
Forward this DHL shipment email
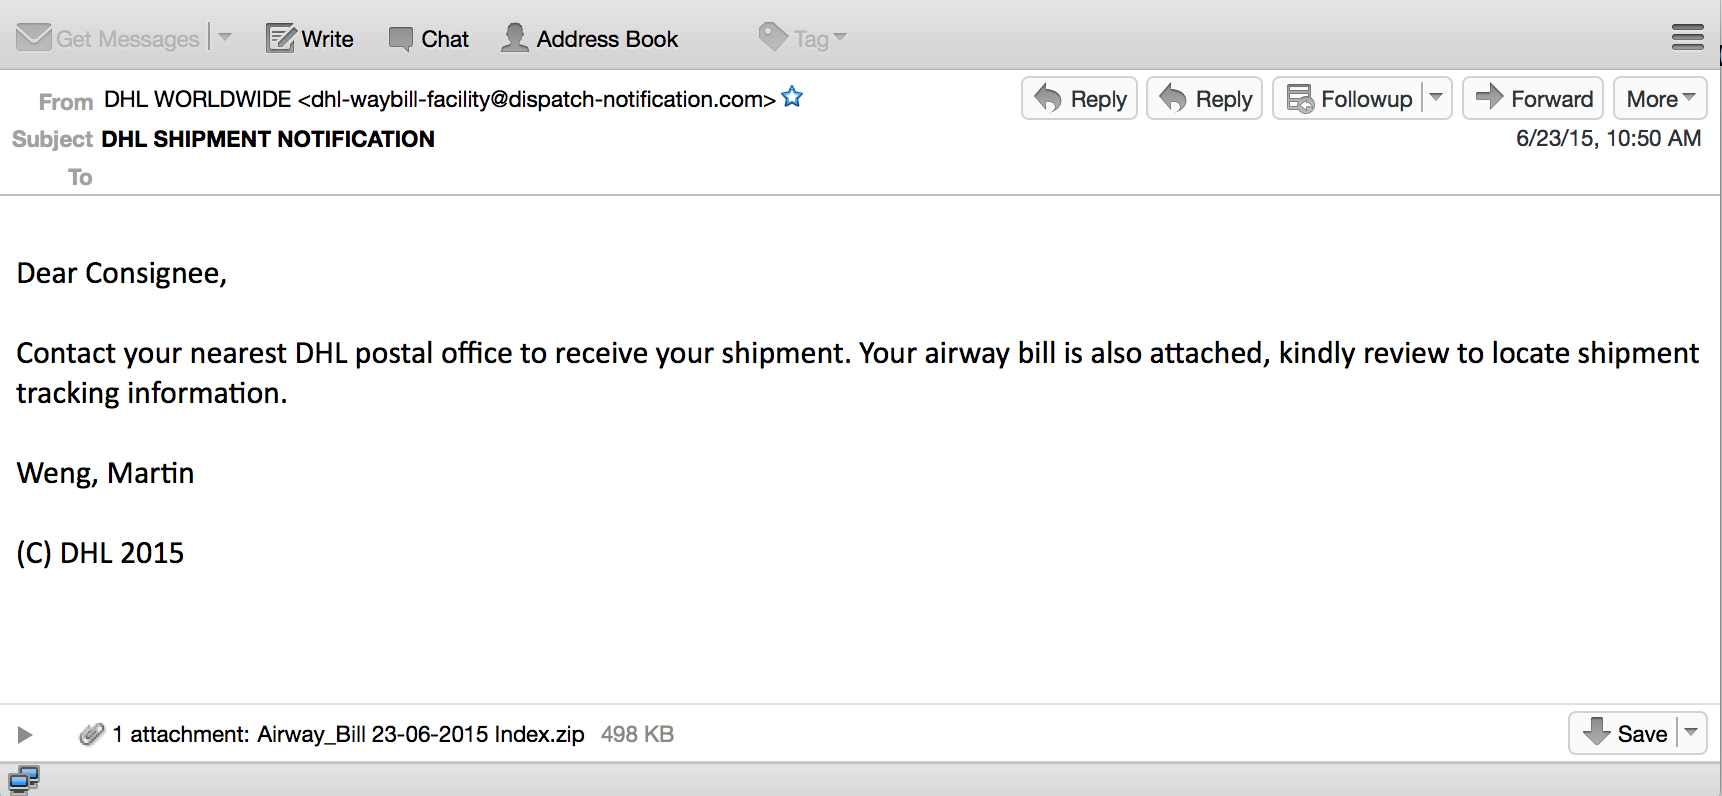(1533, 99)
